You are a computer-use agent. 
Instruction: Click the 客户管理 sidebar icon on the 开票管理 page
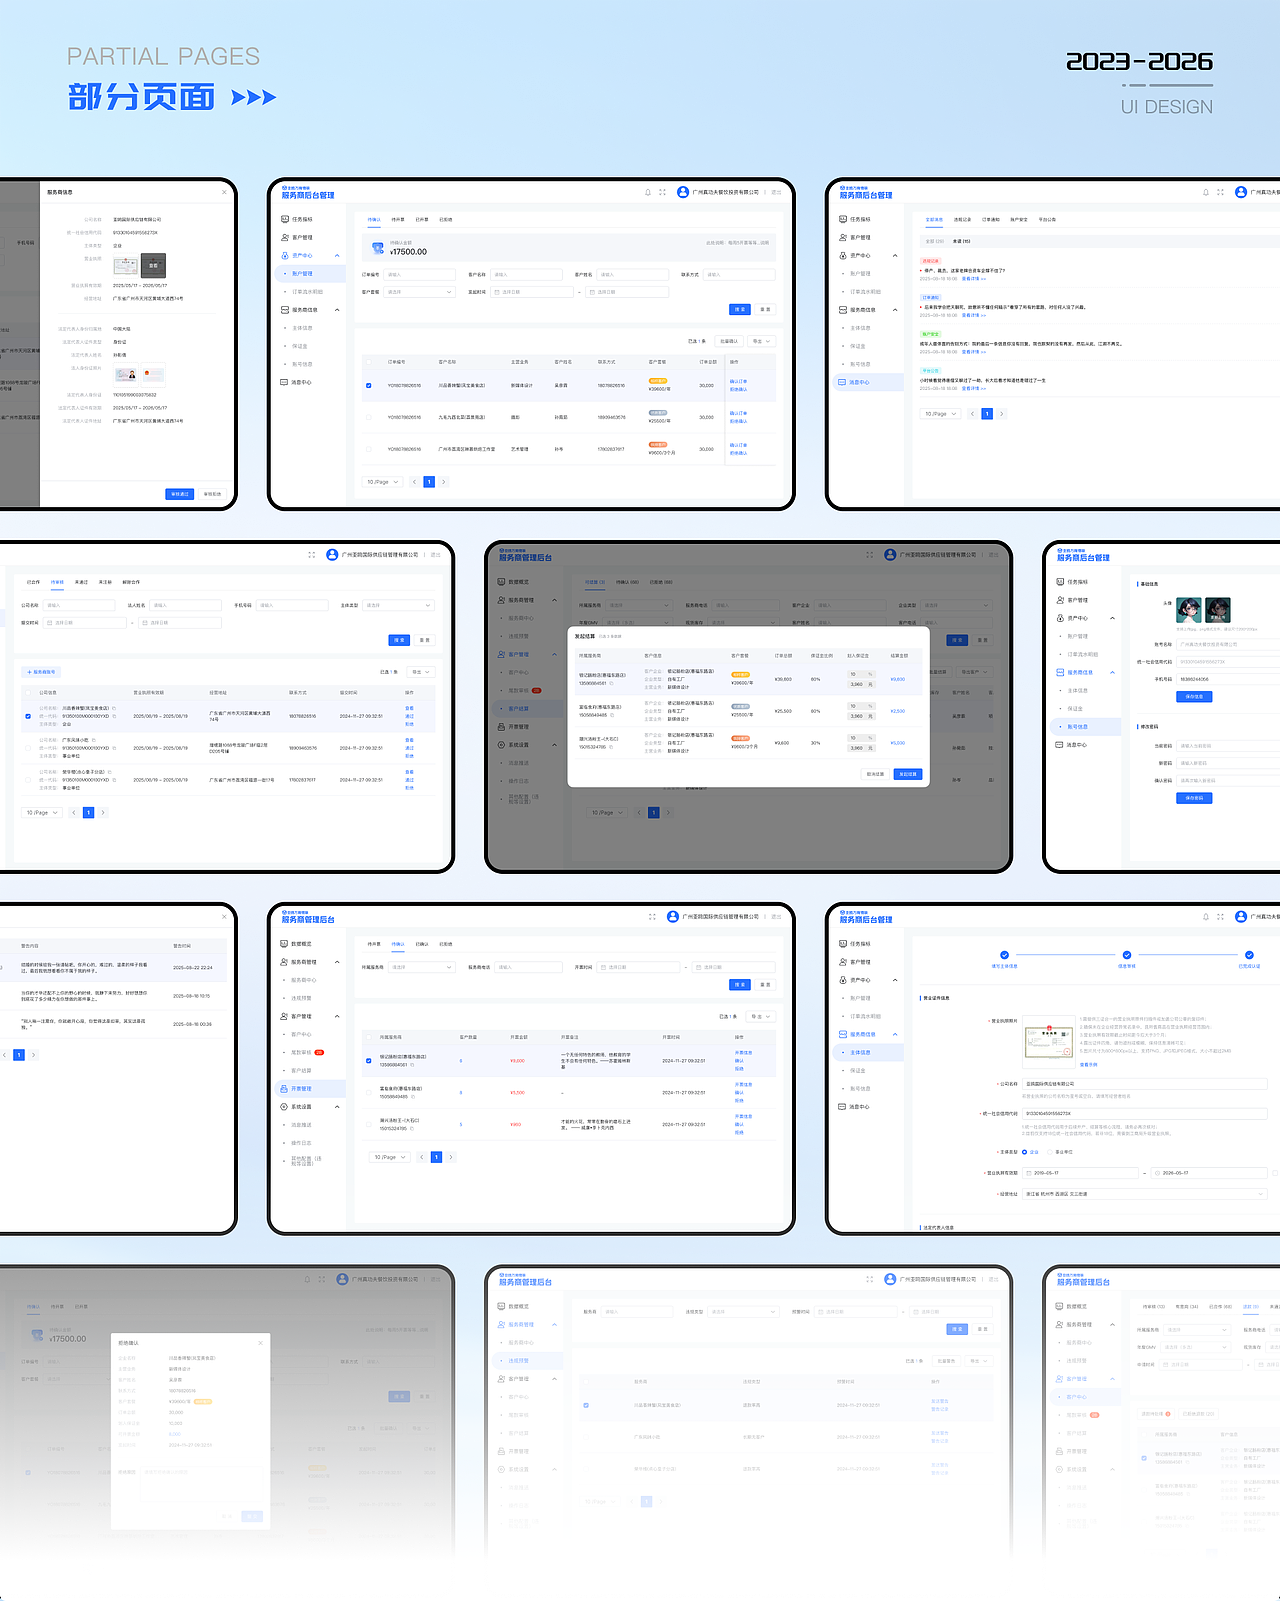click(x=284, y=1016)
